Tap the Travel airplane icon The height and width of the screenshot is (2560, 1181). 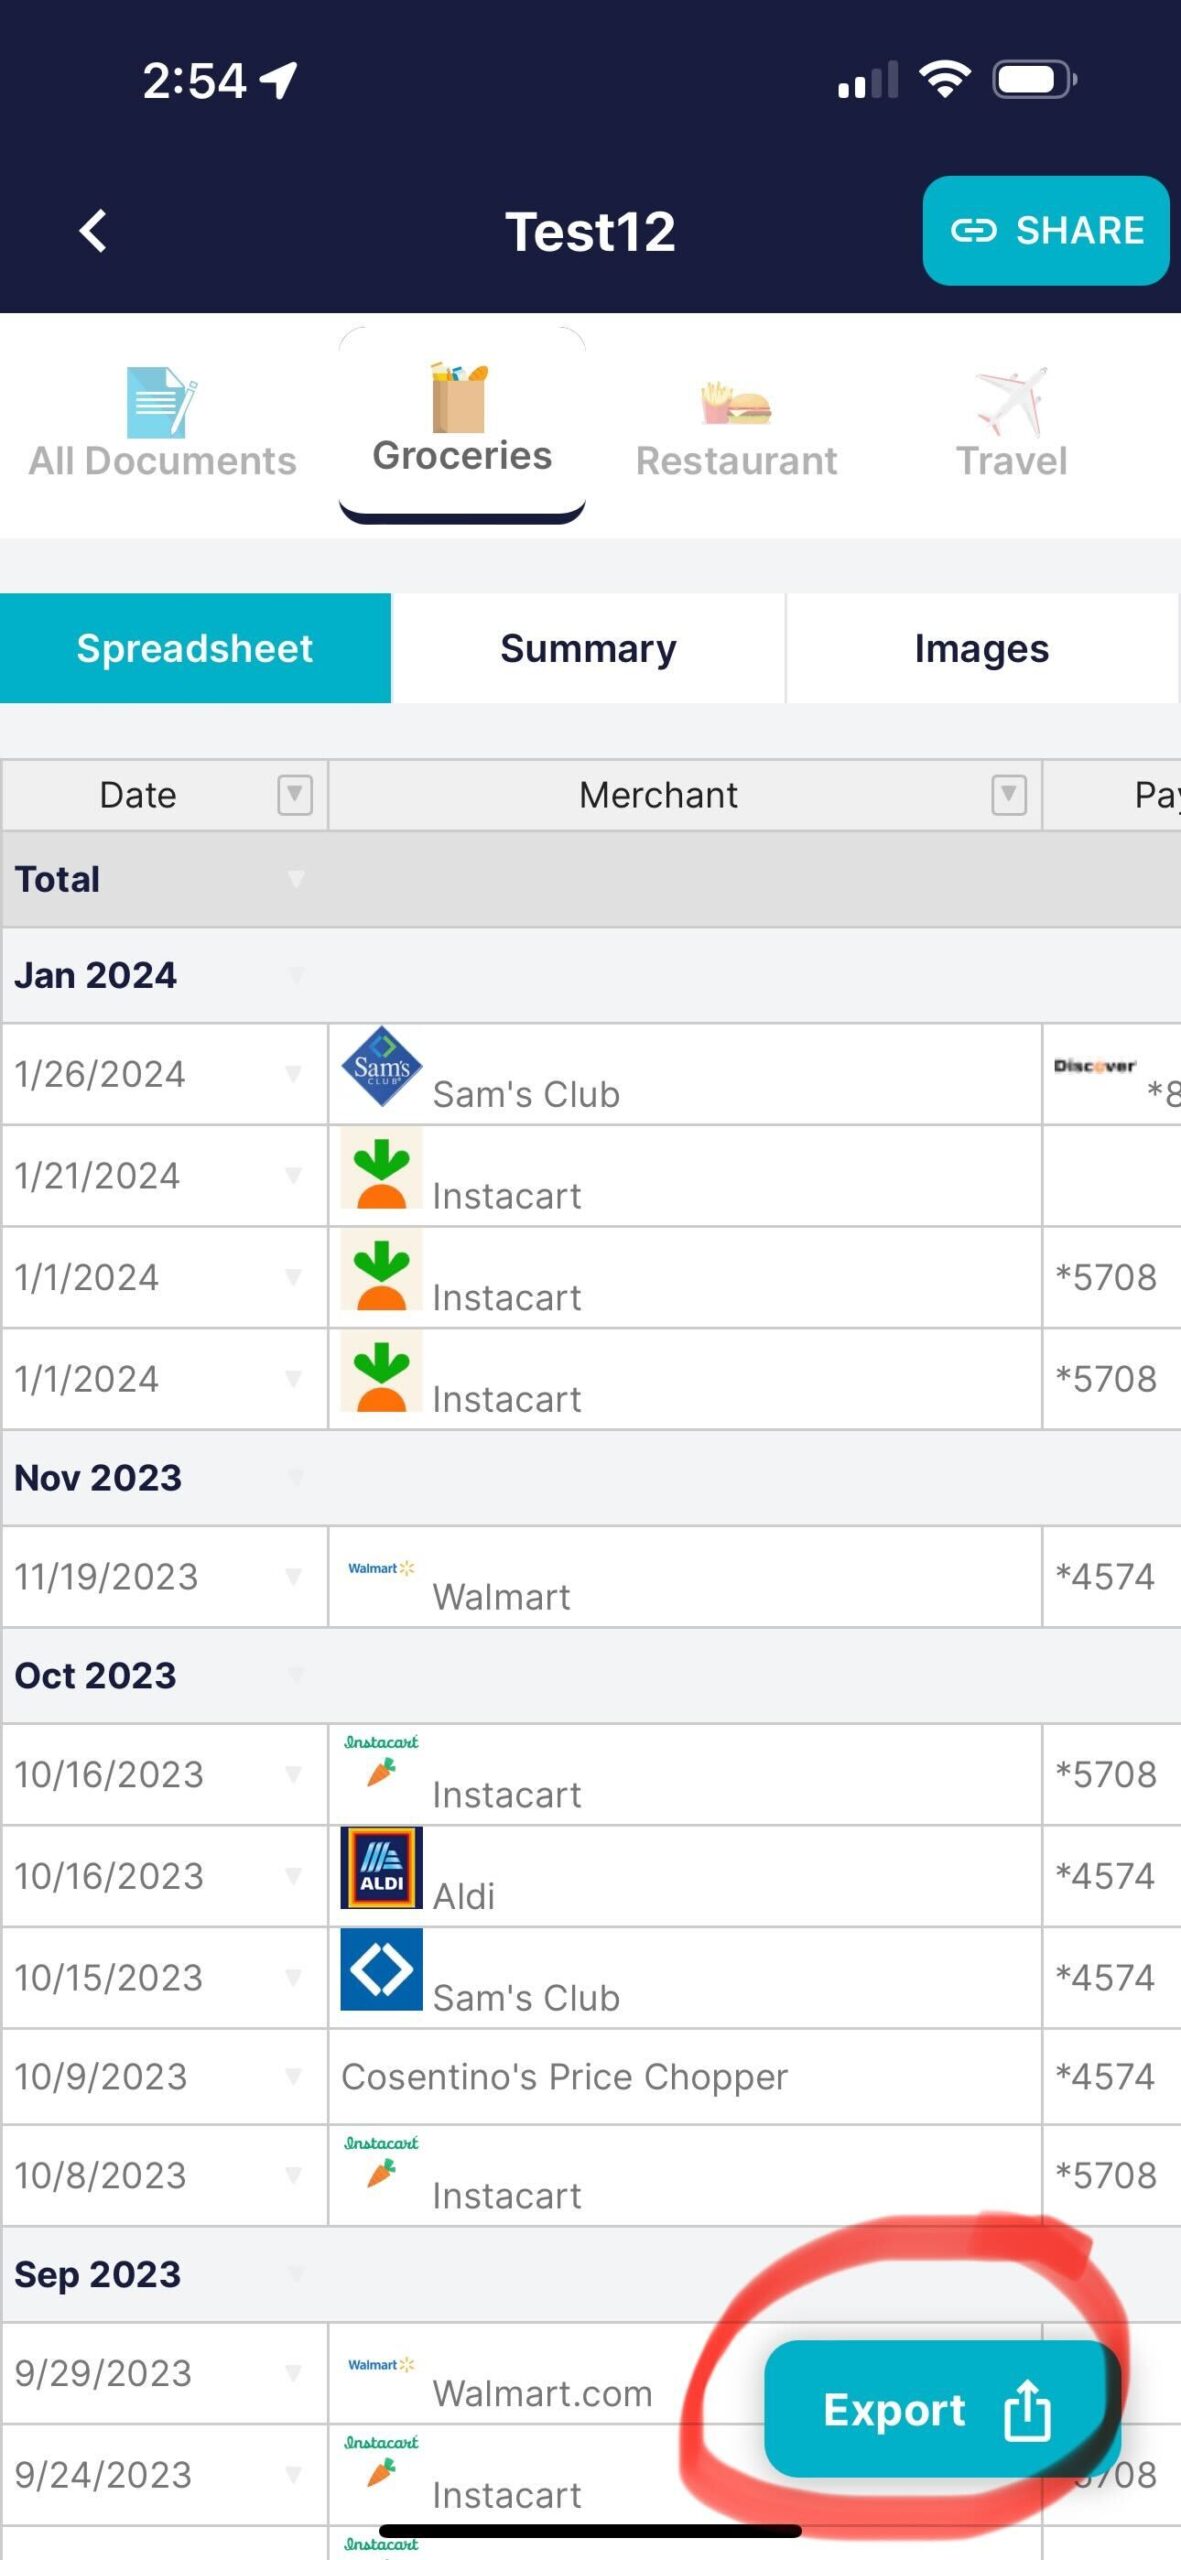click(1011, 402)
